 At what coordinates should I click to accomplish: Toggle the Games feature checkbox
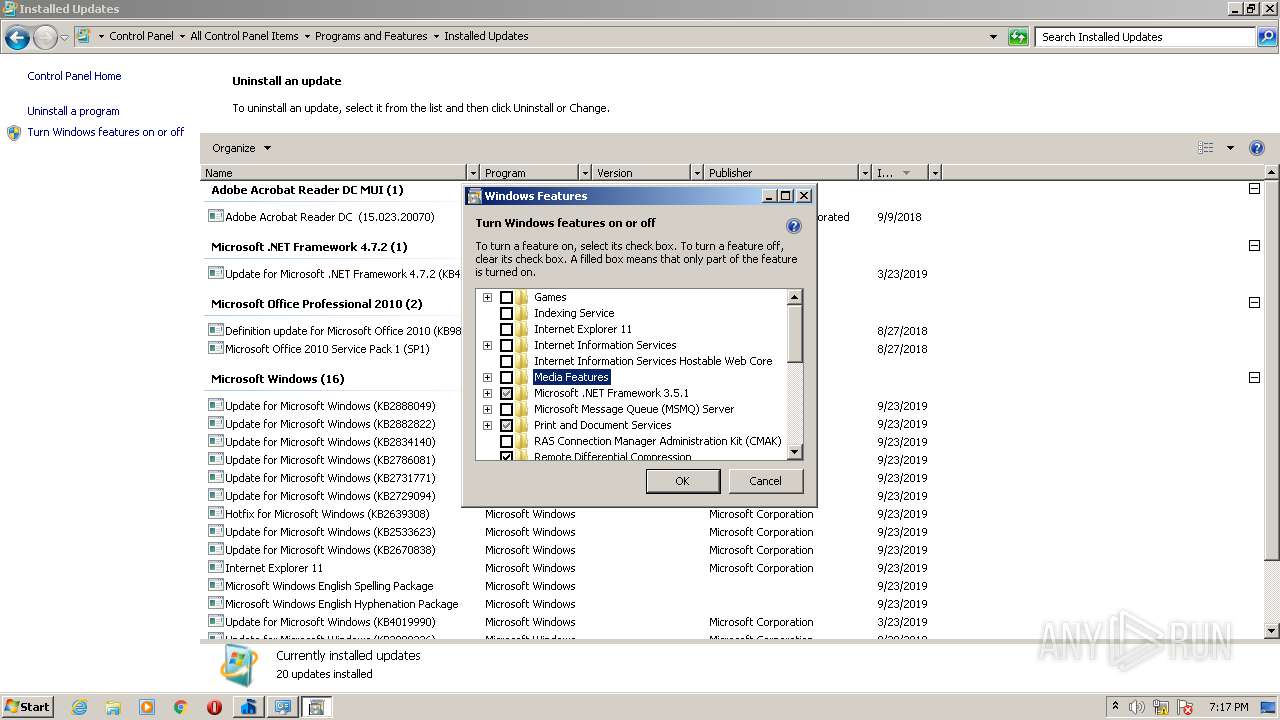[506, 298]
